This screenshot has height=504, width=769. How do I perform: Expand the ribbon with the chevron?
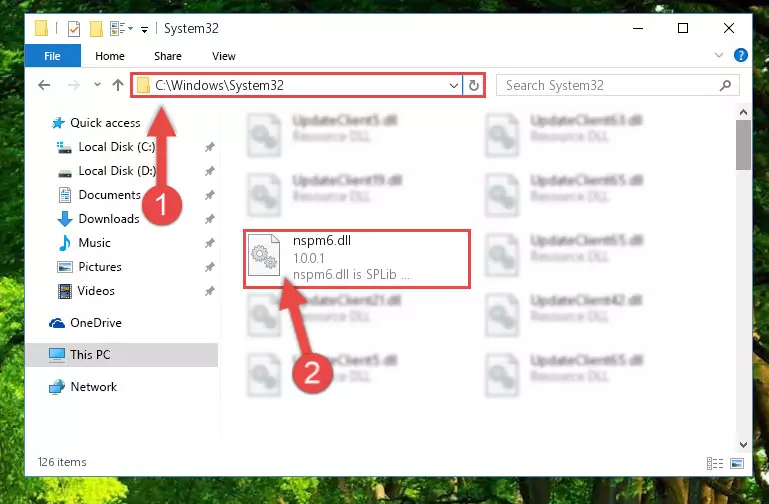click(x=718, y=55)
